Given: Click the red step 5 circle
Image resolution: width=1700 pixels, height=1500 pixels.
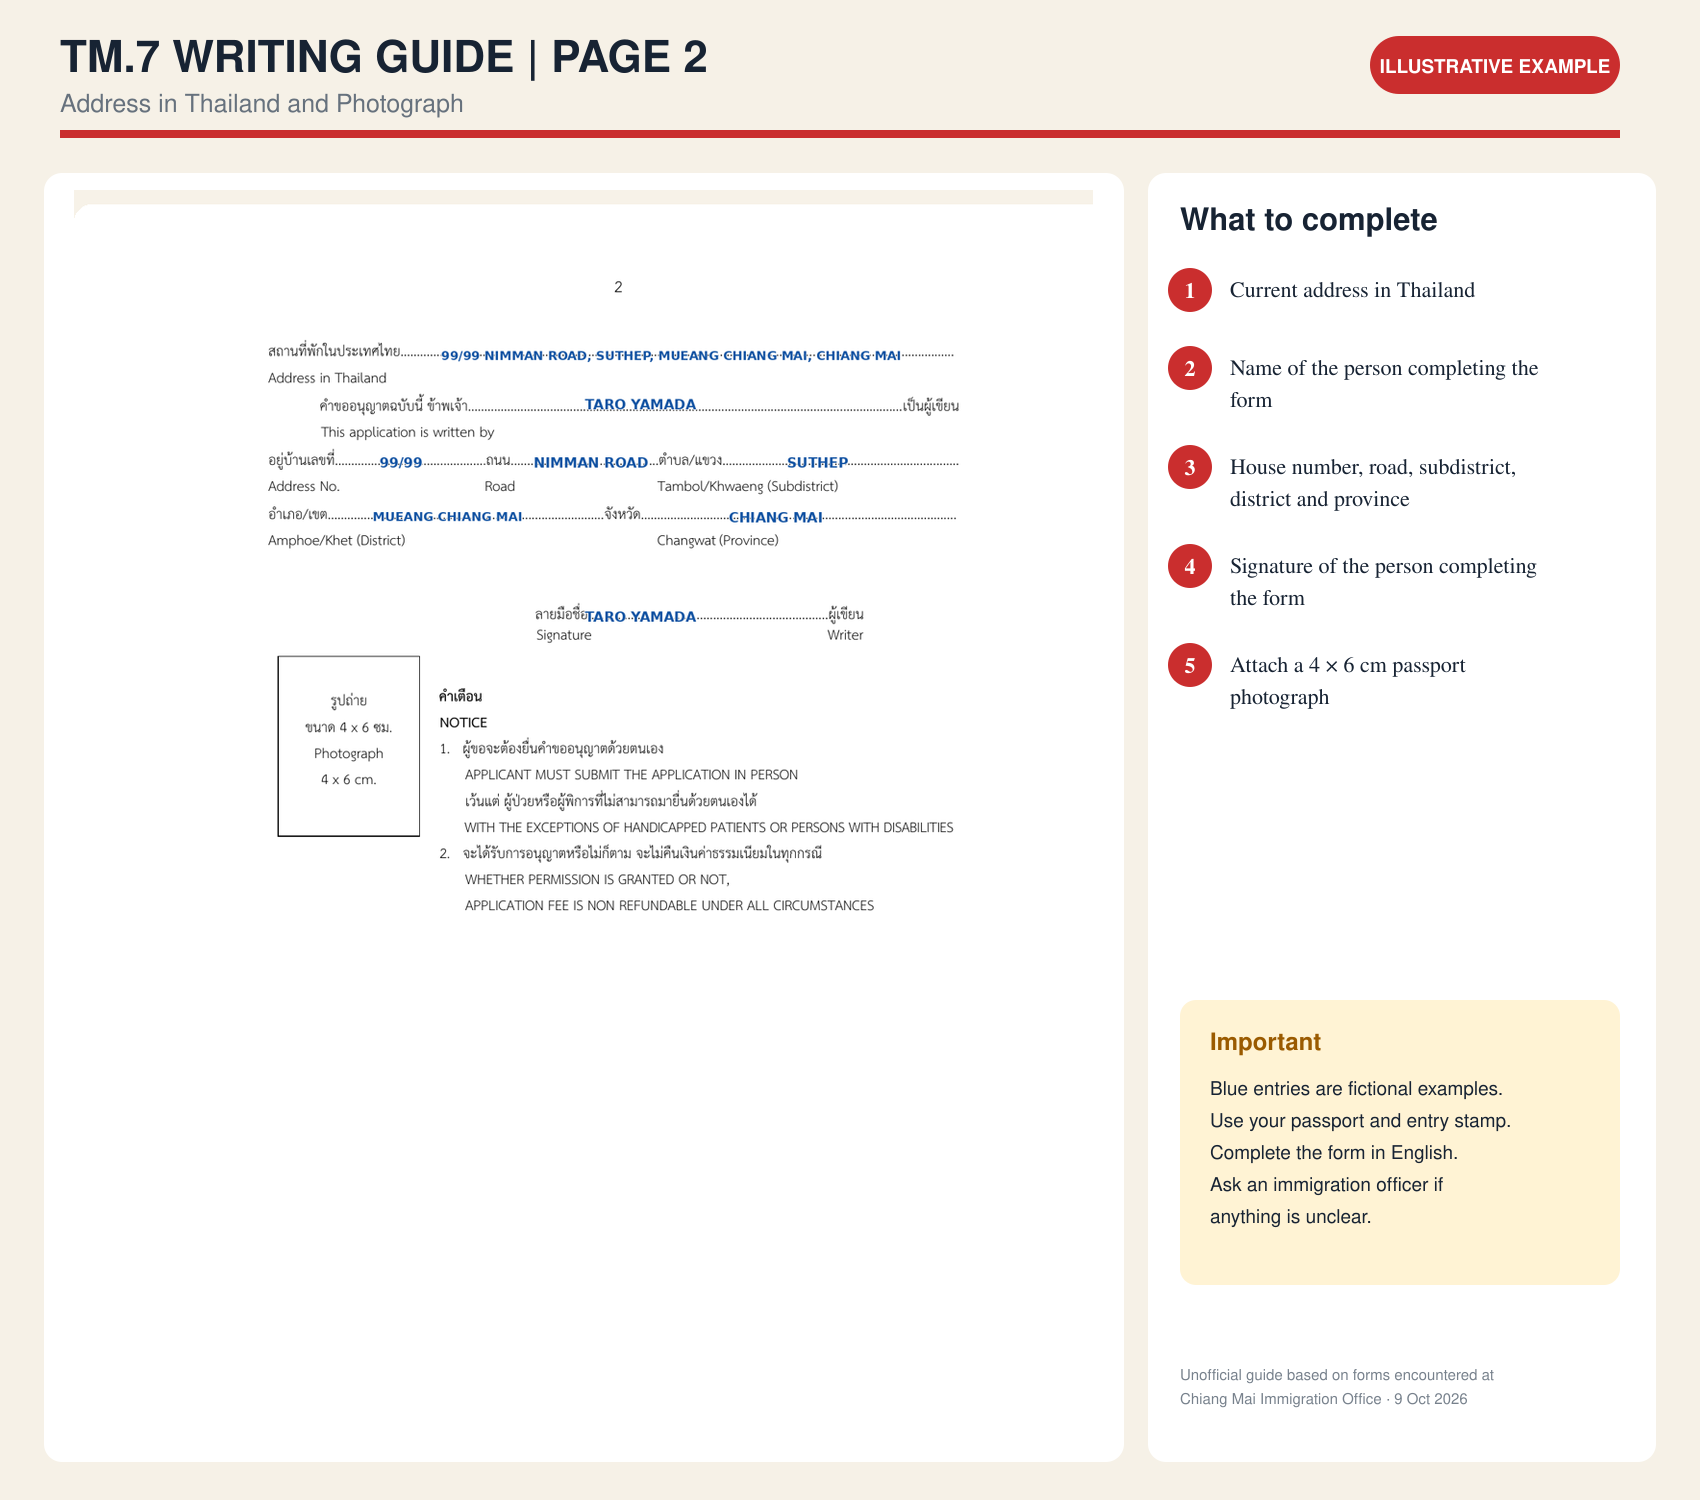Looking at the screenshot, I should click(1190, 665).
